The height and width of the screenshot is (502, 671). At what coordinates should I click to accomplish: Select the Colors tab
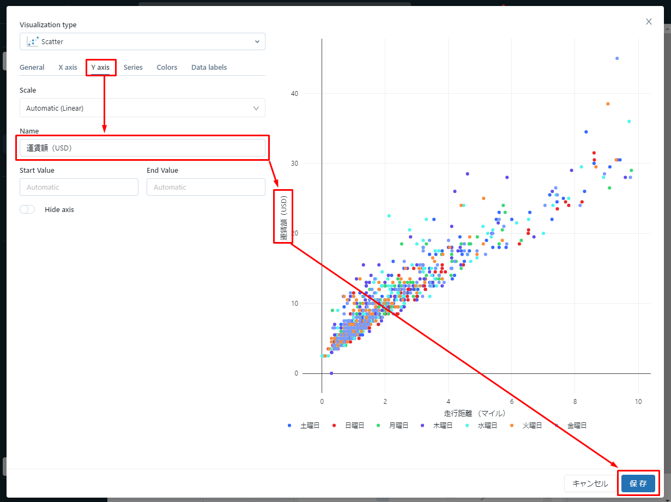pyautogui.click(x=167, y=67)
